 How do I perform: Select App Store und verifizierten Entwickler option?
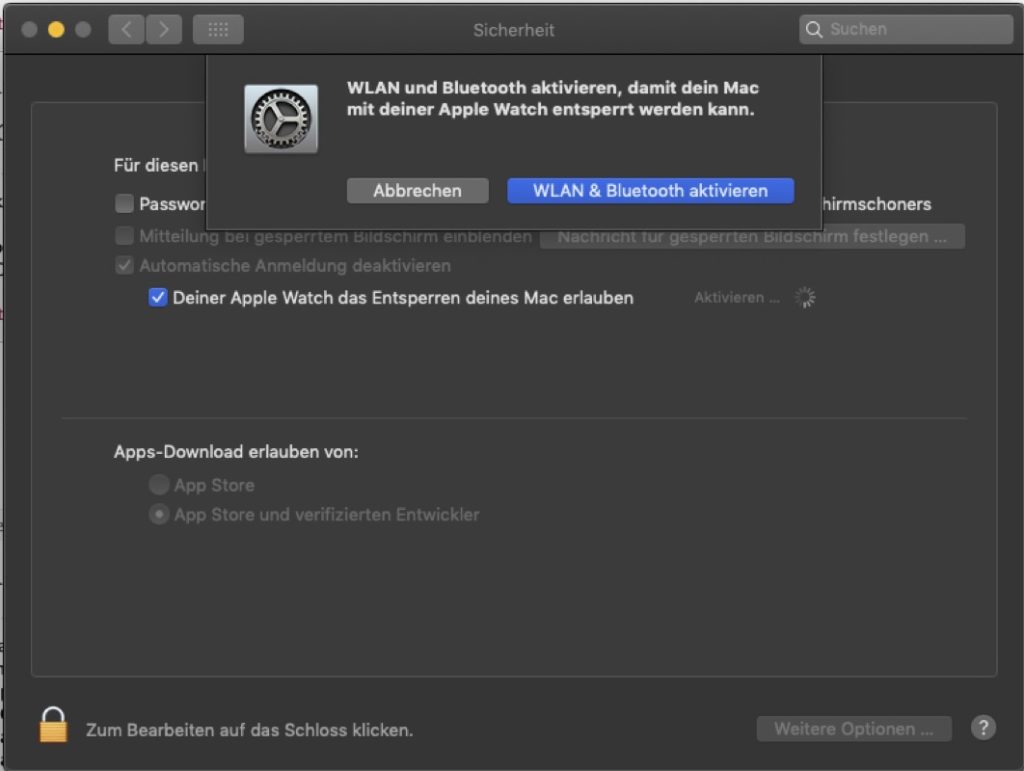pos(159,514)
